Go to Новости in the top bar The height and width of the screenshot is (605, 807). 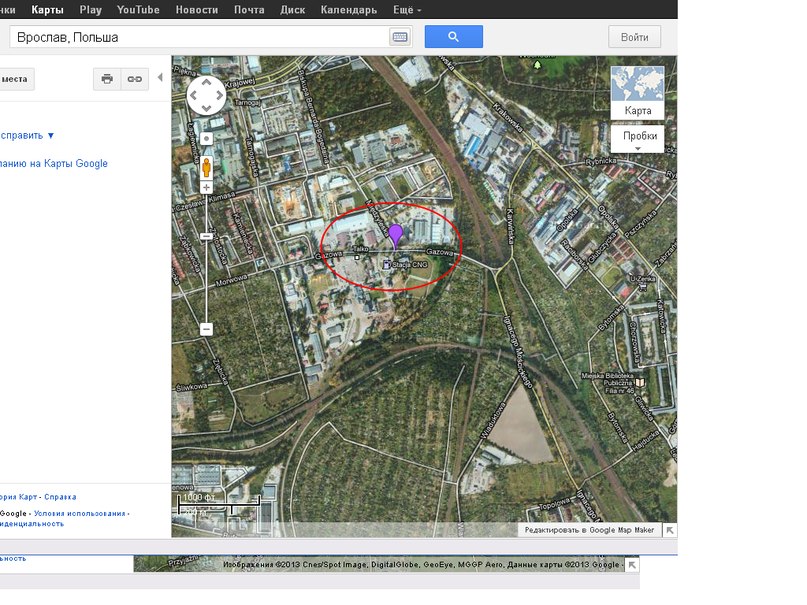[196, 10]
